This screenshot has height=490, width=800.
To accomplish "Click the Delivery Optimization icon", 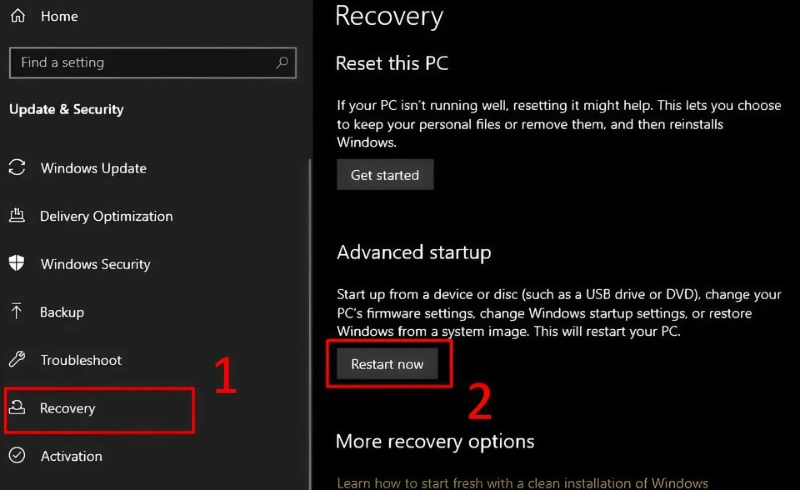I will (x=17, y=215).
